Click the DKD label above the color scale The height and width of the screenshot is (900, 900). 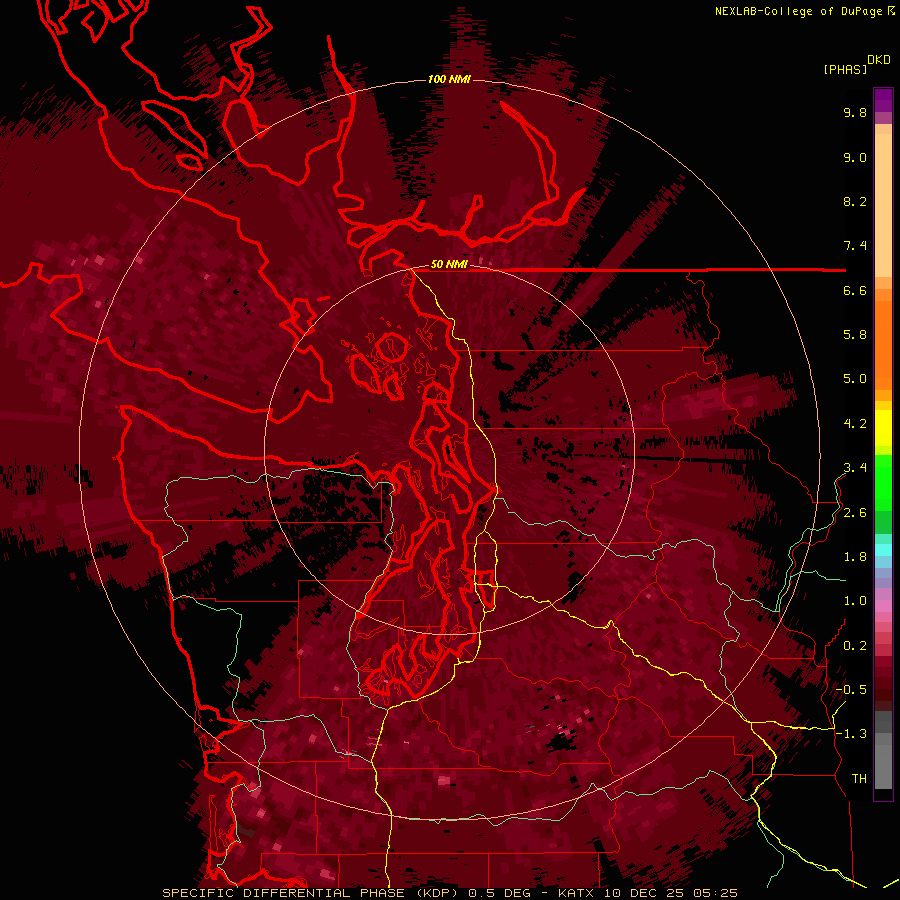point(879,60)
